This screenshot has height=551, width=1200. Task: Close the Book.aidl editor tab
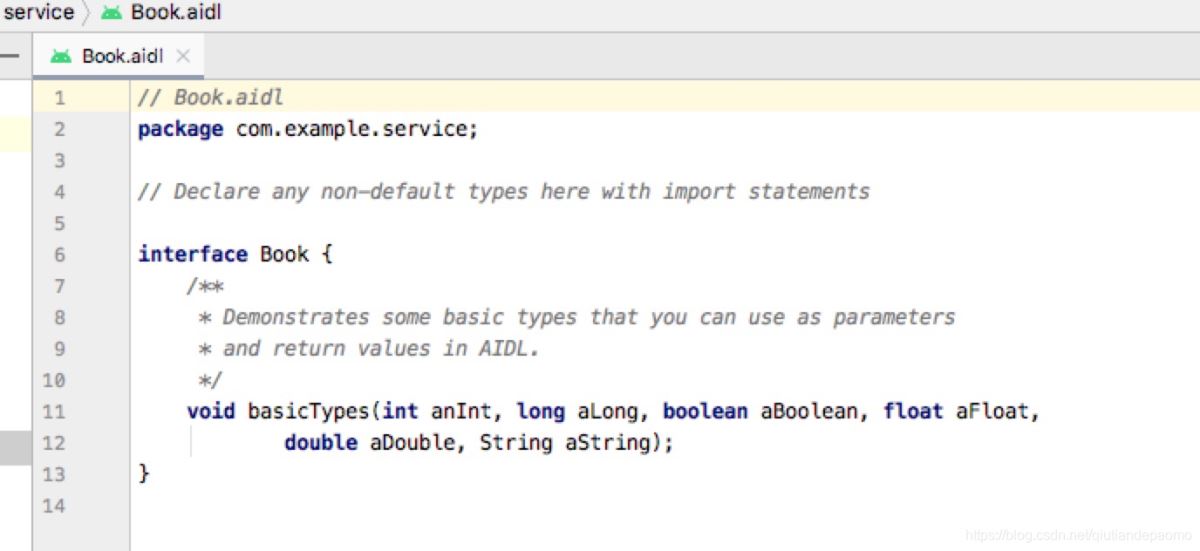(x=183, y=56)
